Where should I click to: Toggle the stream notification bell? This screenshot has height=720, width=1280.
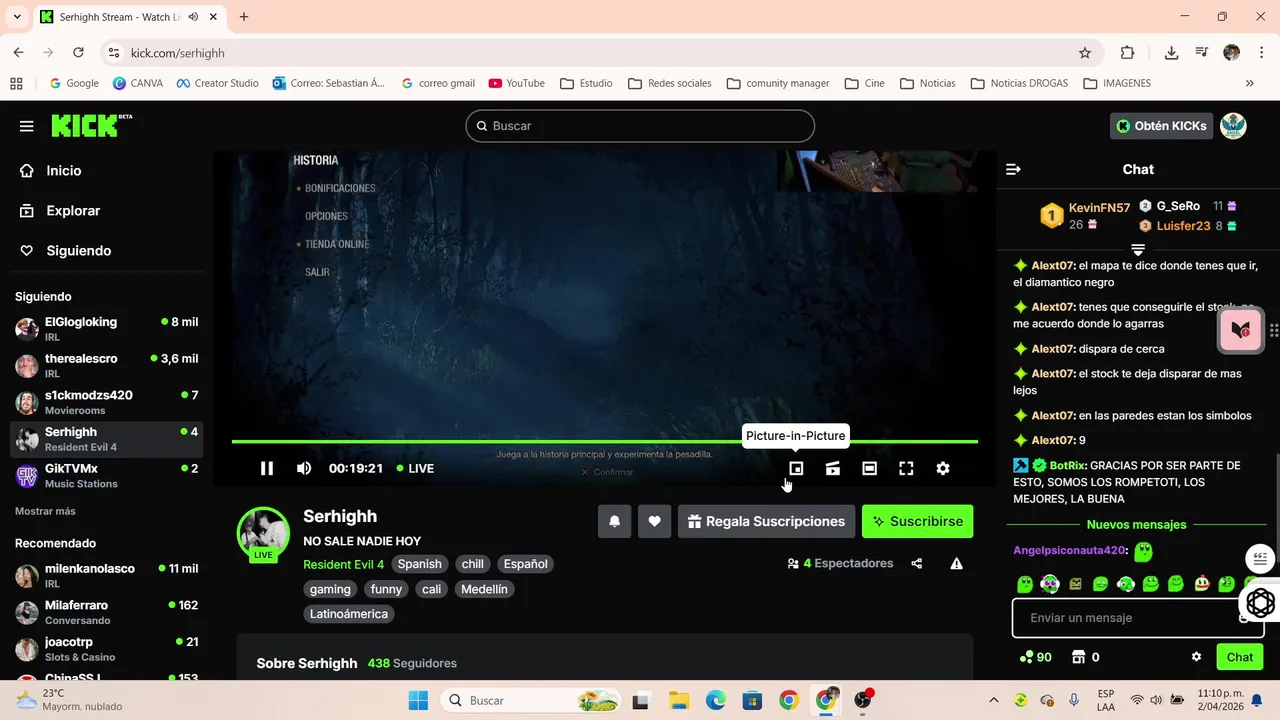(614, 521)
